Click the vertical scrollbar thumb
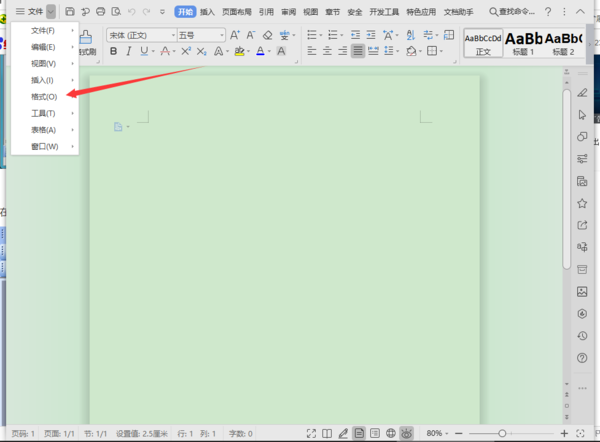 (x=567, y=179)
